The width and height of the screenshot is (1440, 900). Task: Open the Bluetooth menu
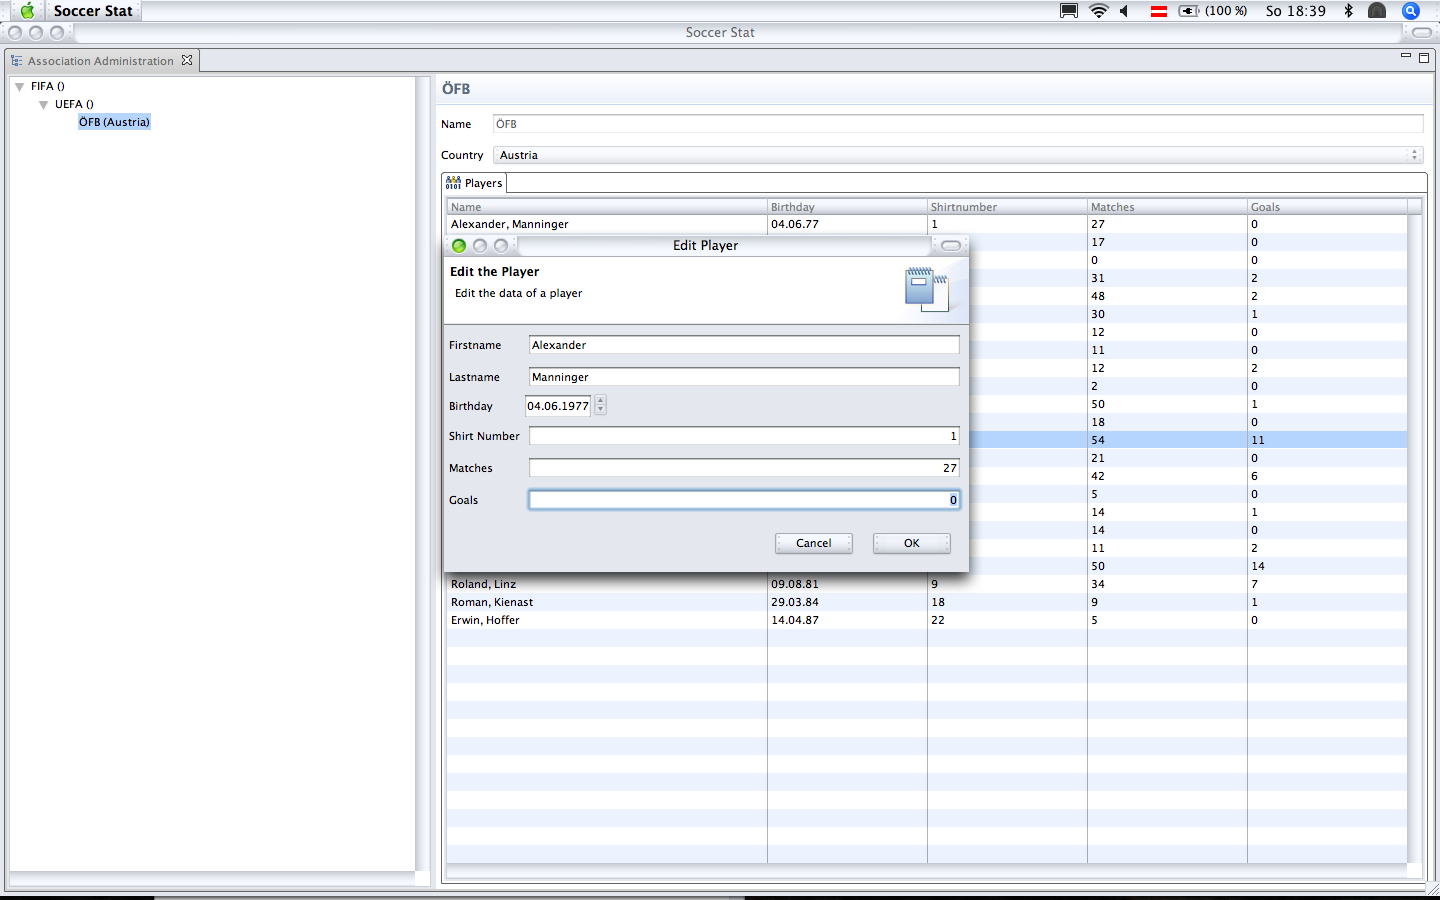point(1348,11)
